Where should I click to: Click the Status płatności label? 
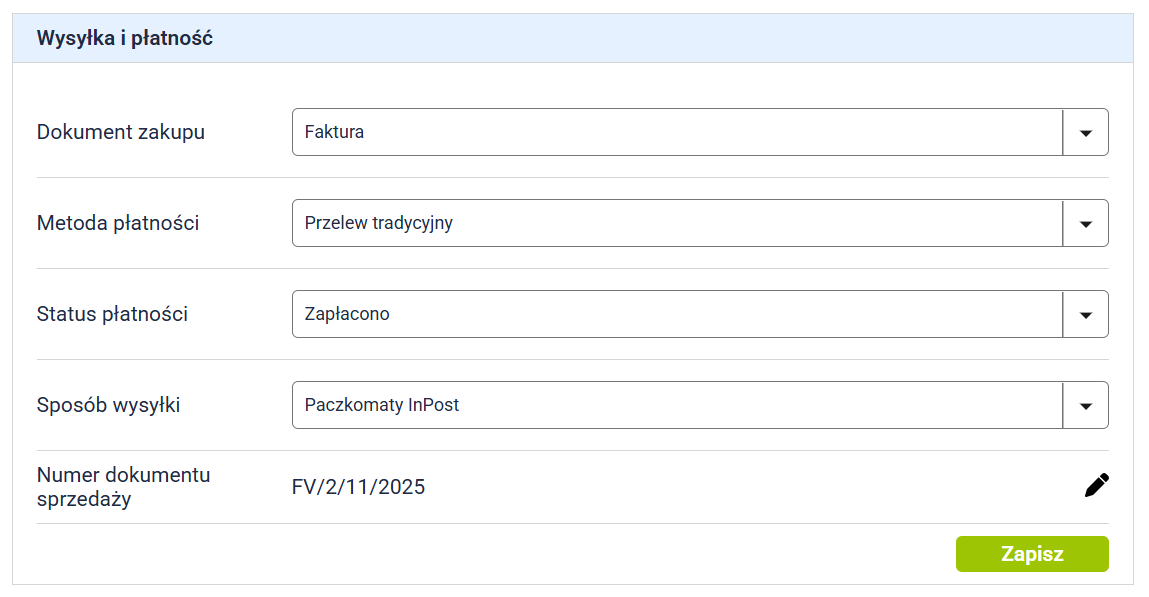tap(112, 314)
